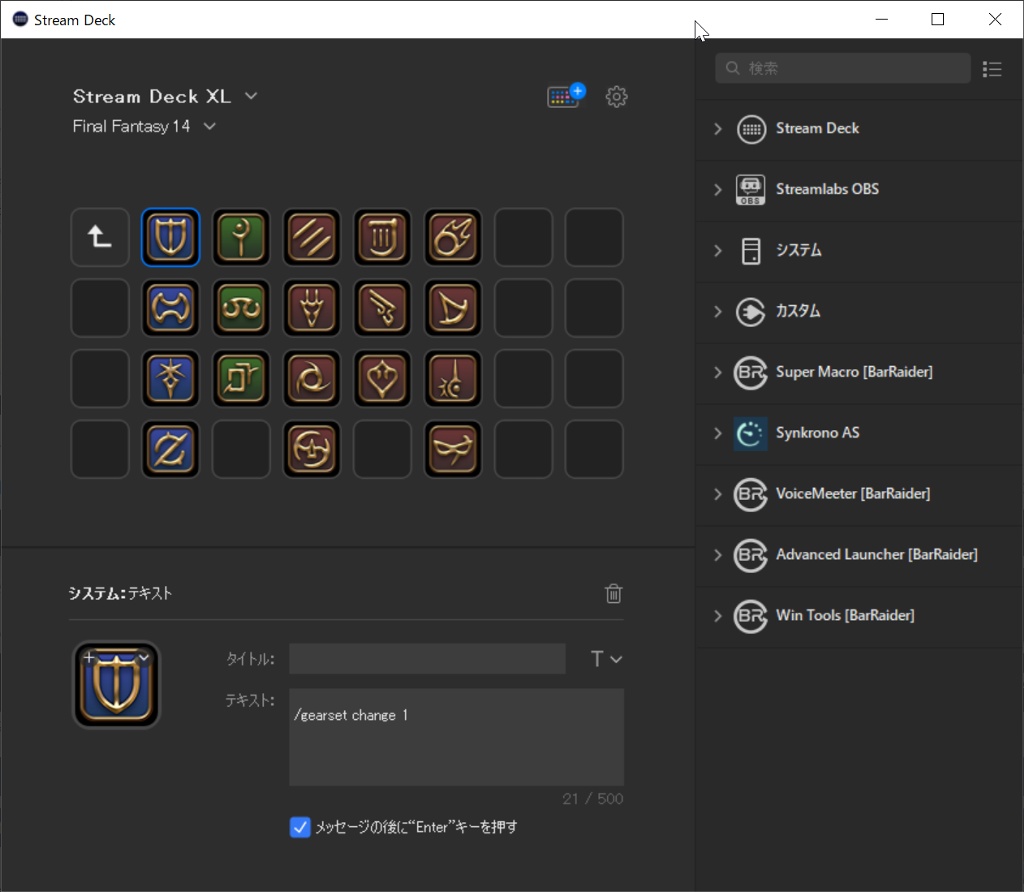Expand the Streamlabs OBS actions group
The width and height of the screenshot is (1024, 892).
(x=718, y=190)
